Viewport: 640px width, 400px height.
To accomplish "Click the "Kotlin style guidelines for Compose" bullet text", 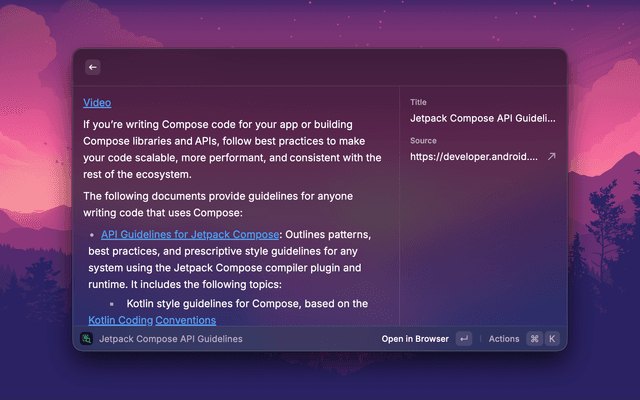I will (247, 304).
